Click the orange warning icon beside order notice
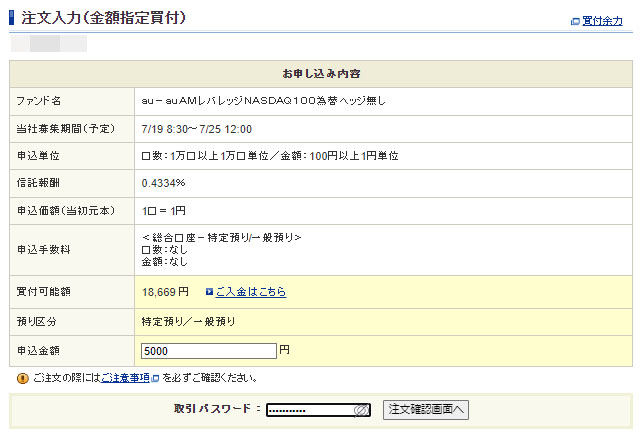The image size is (642, 437). [22, 379]
